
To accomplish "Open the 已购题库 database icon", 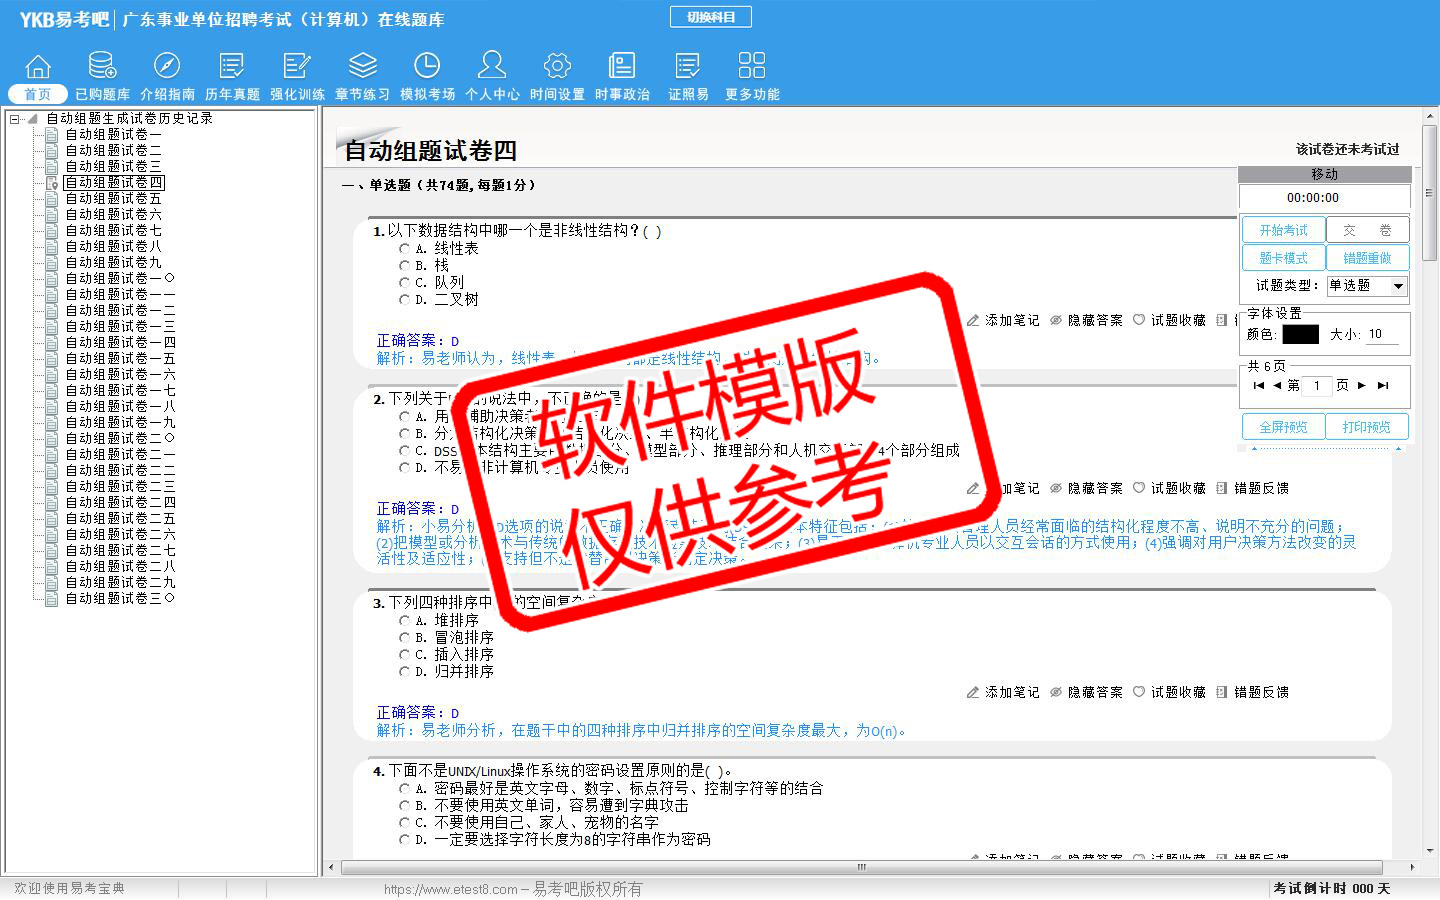I will (102, 67).
